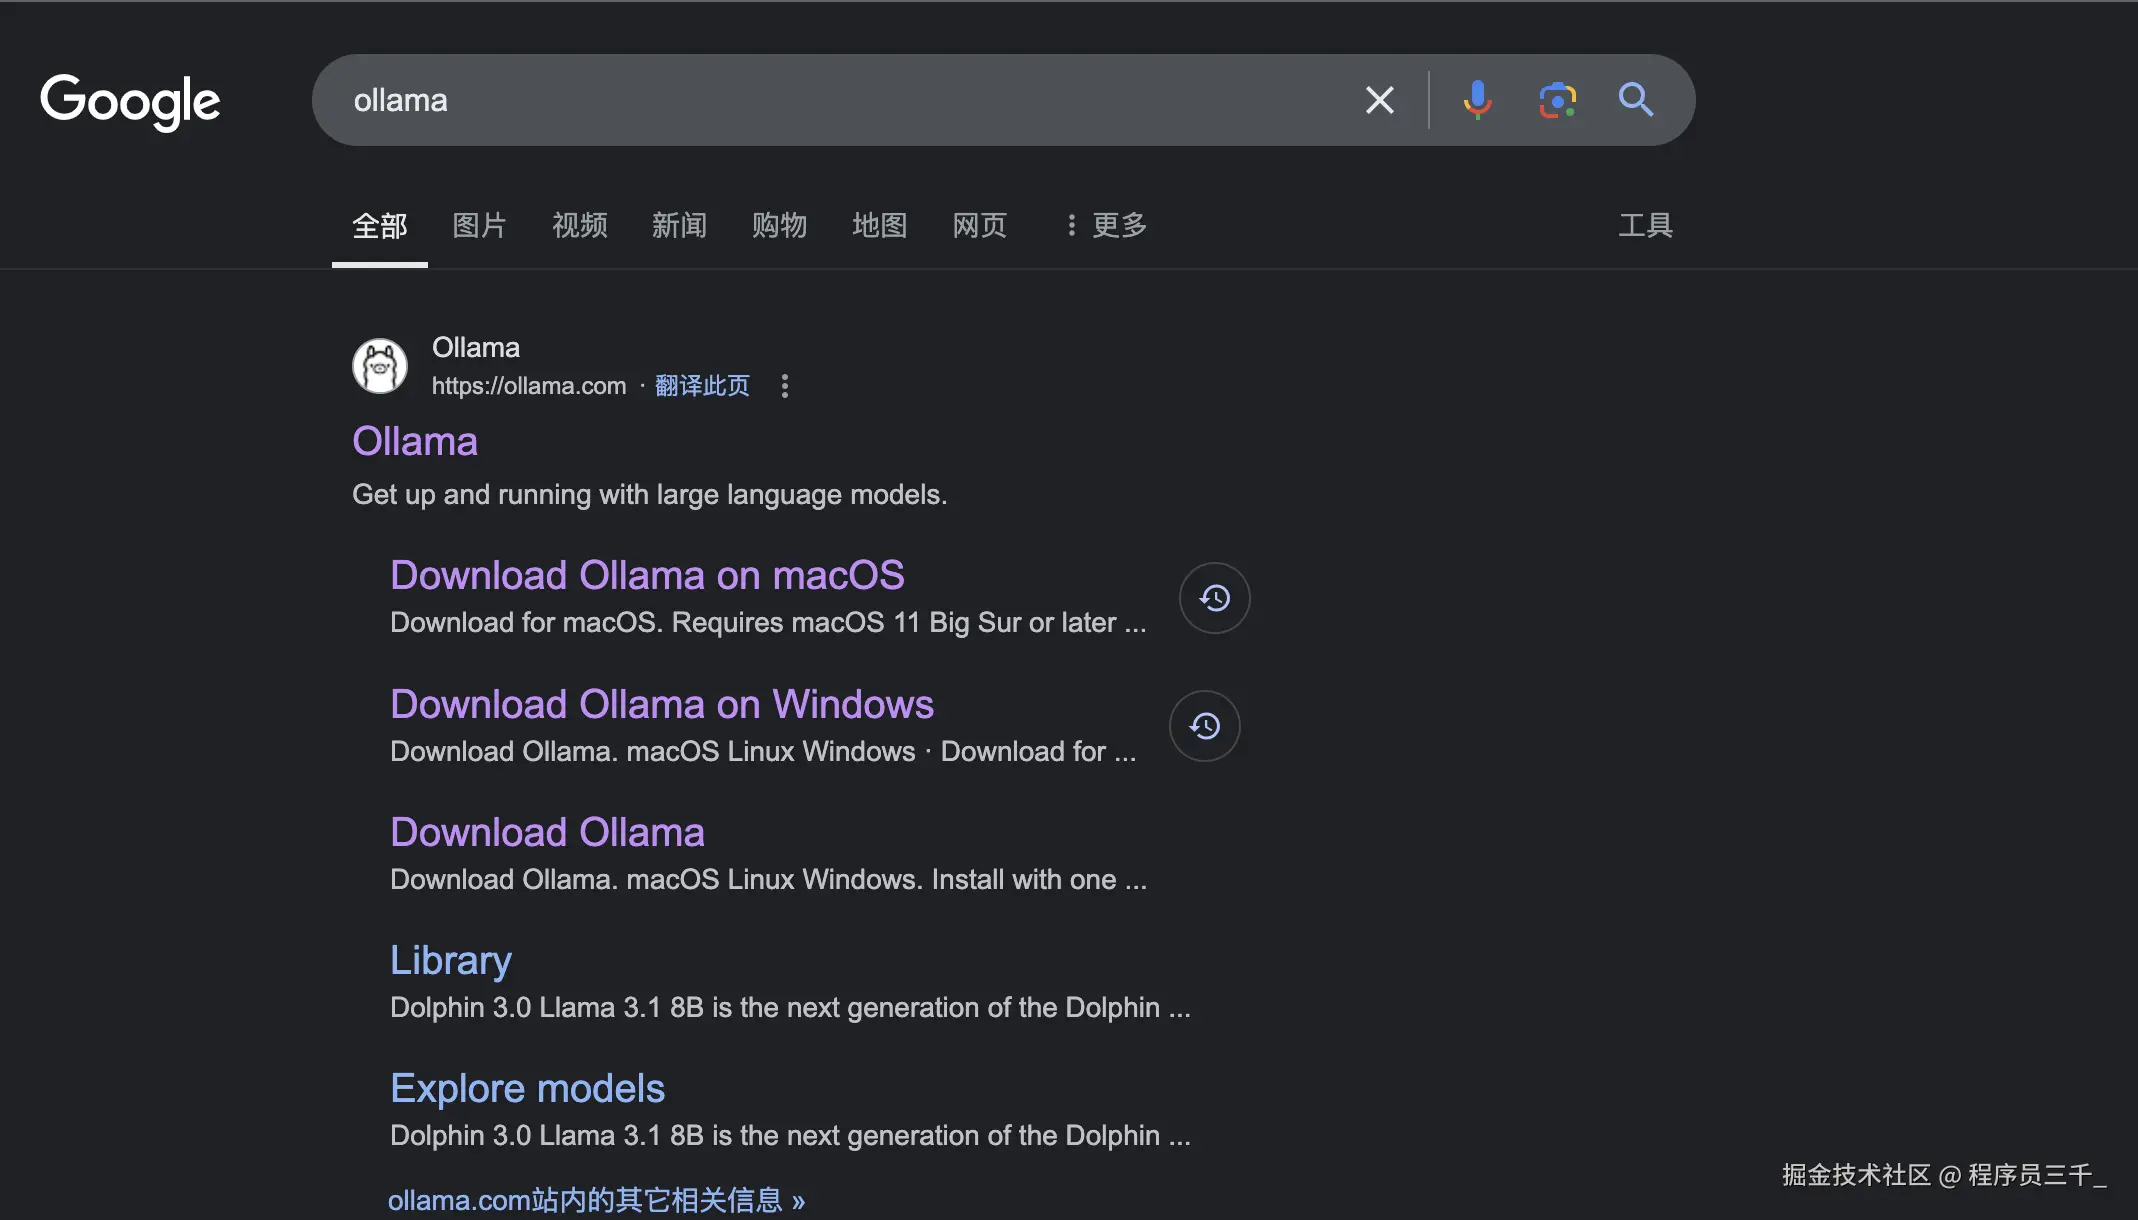Open history icon beside macOS download result
This screenshot has height=1220, width=2138.
[1214, 598]
